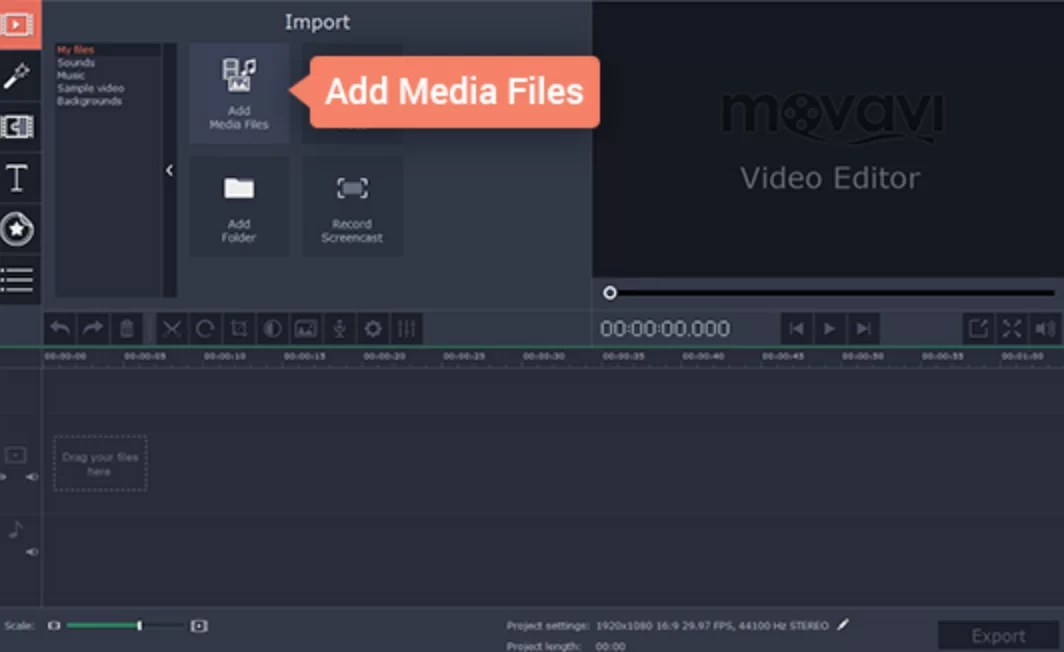Collapse the category panel with chevron
Screen dimensions: 1064x652
(x=170, y=170)
